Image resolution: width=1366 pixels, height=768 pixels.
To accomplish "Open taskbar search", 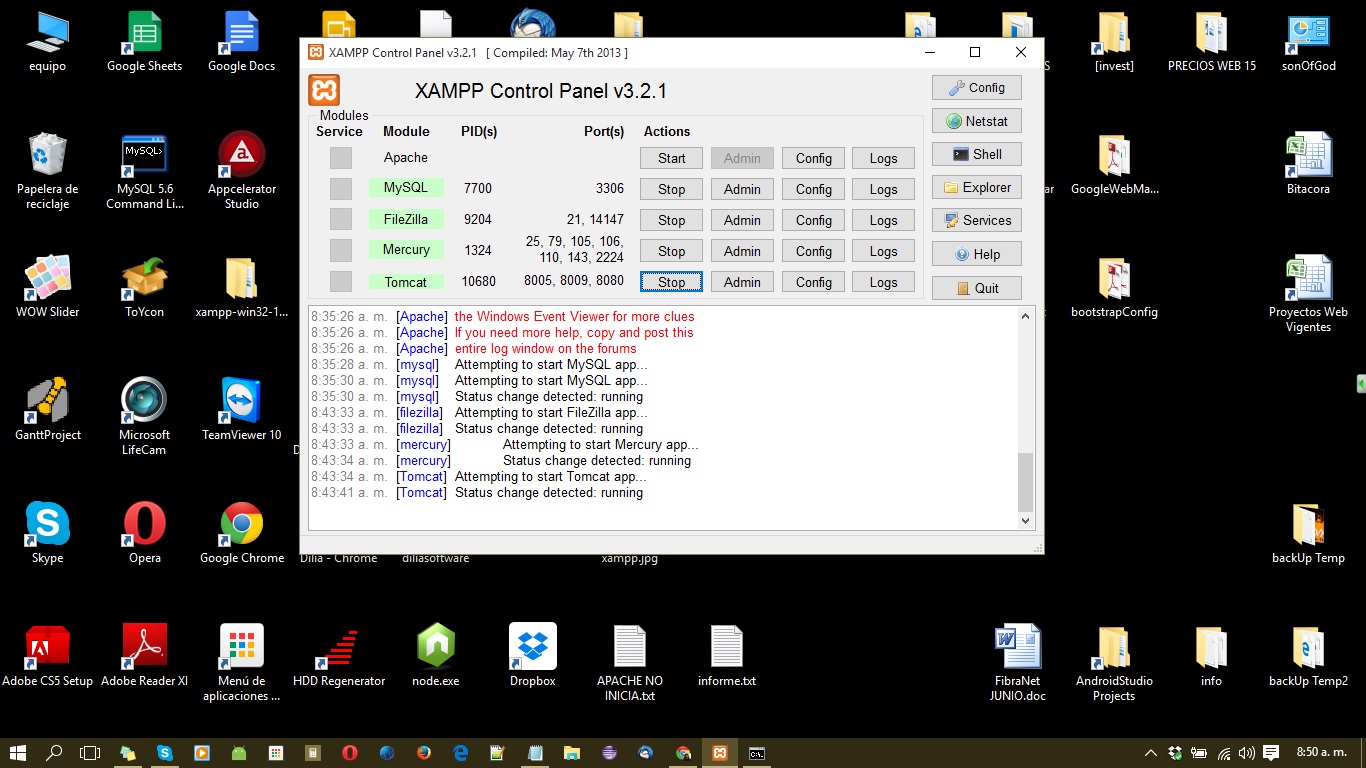I will point(54,753).
